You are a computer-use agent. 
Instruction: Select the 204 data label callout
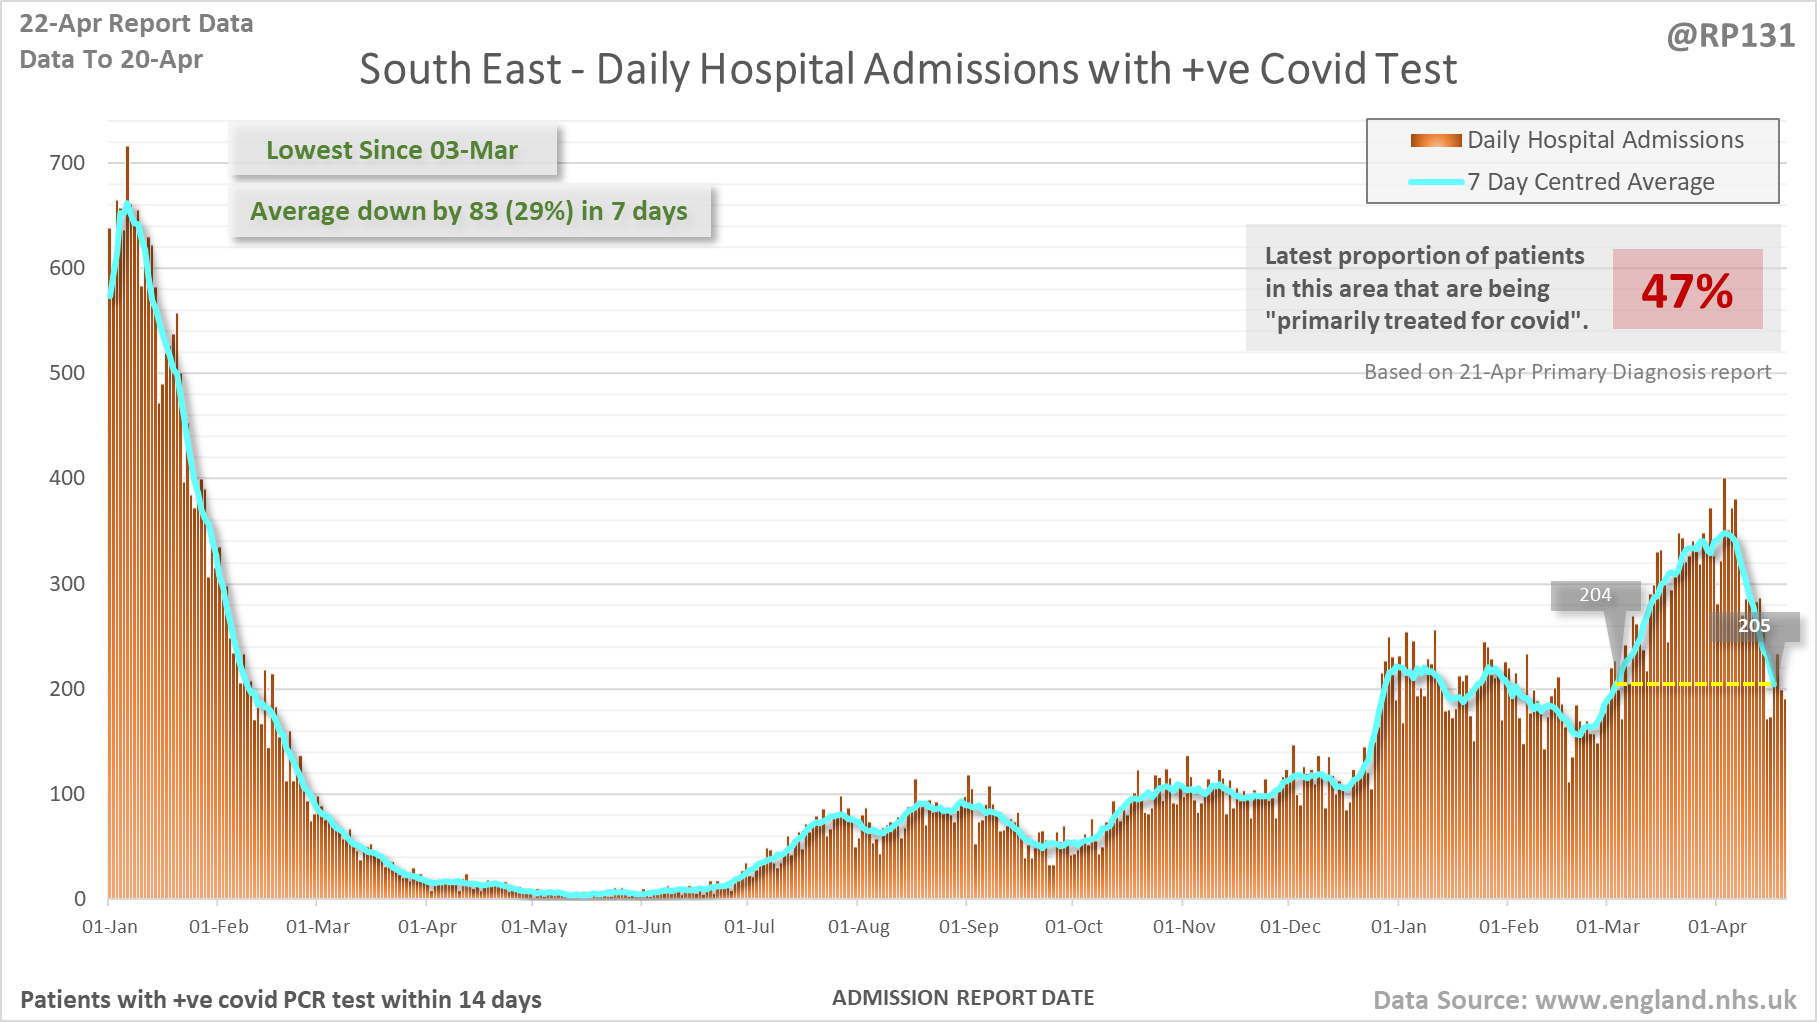pos(1595,595)
